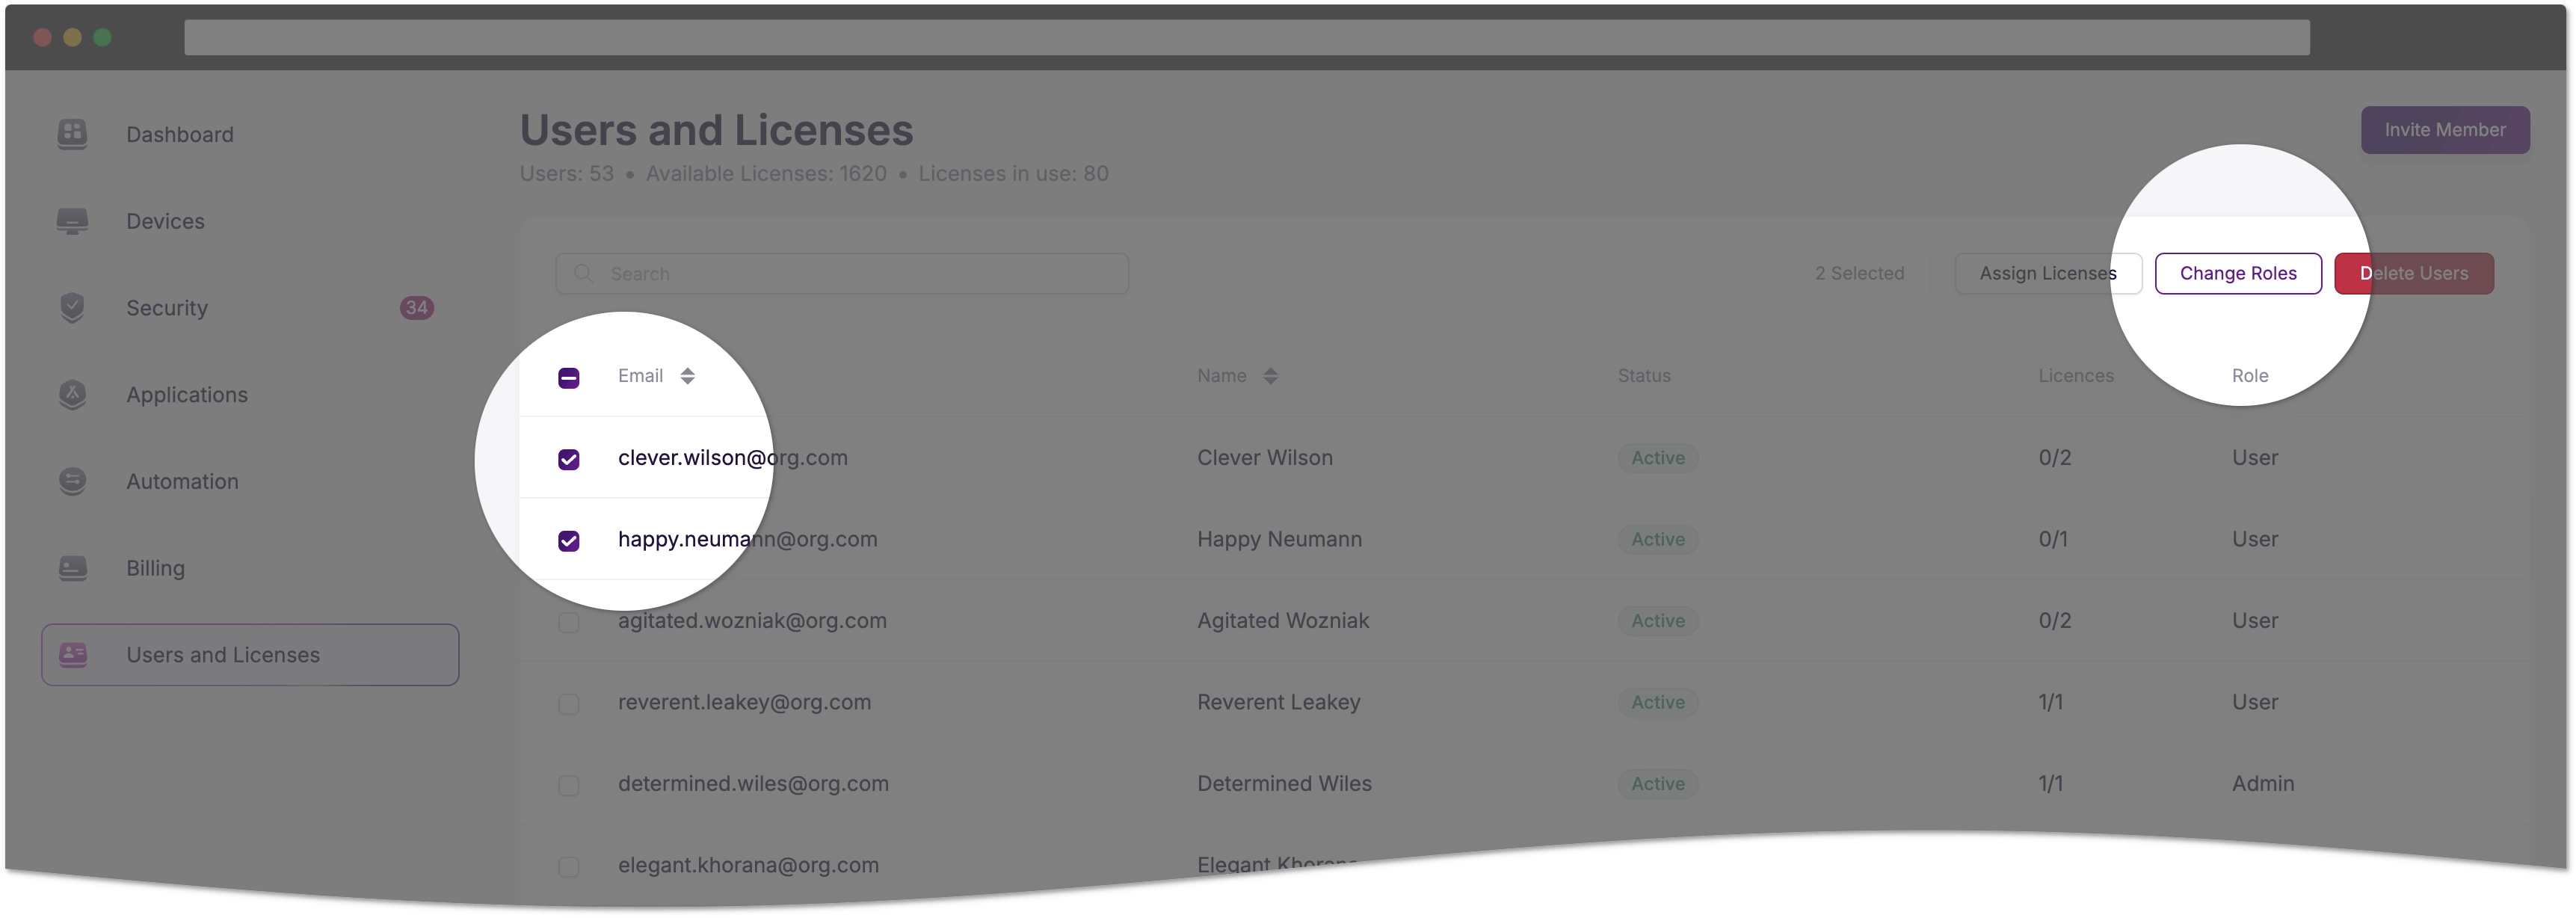Click the Applications icon in sidebar
2576x918 pixels.
coord(72,395)
